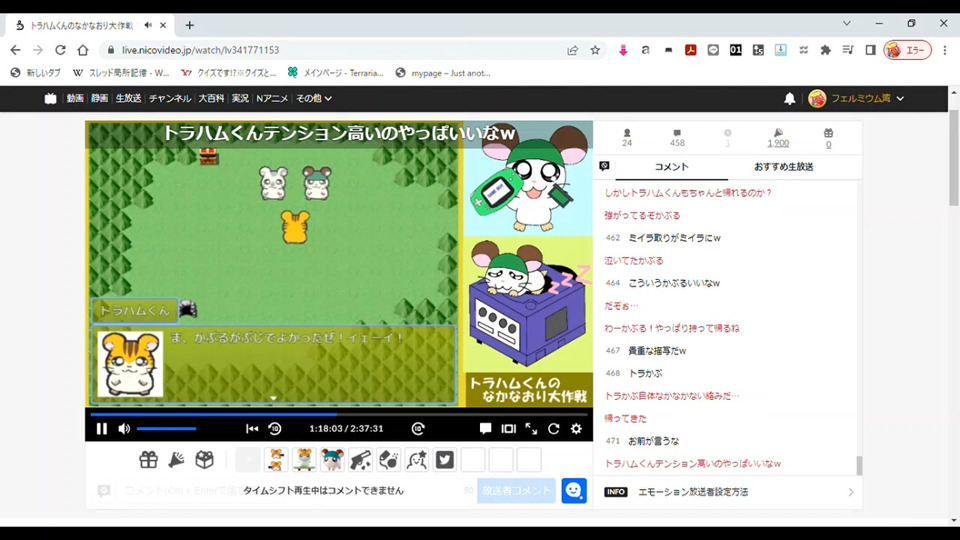This screenshot has width=960, height=540.
Task: Click the party popper icon
Action: point(177,460)
